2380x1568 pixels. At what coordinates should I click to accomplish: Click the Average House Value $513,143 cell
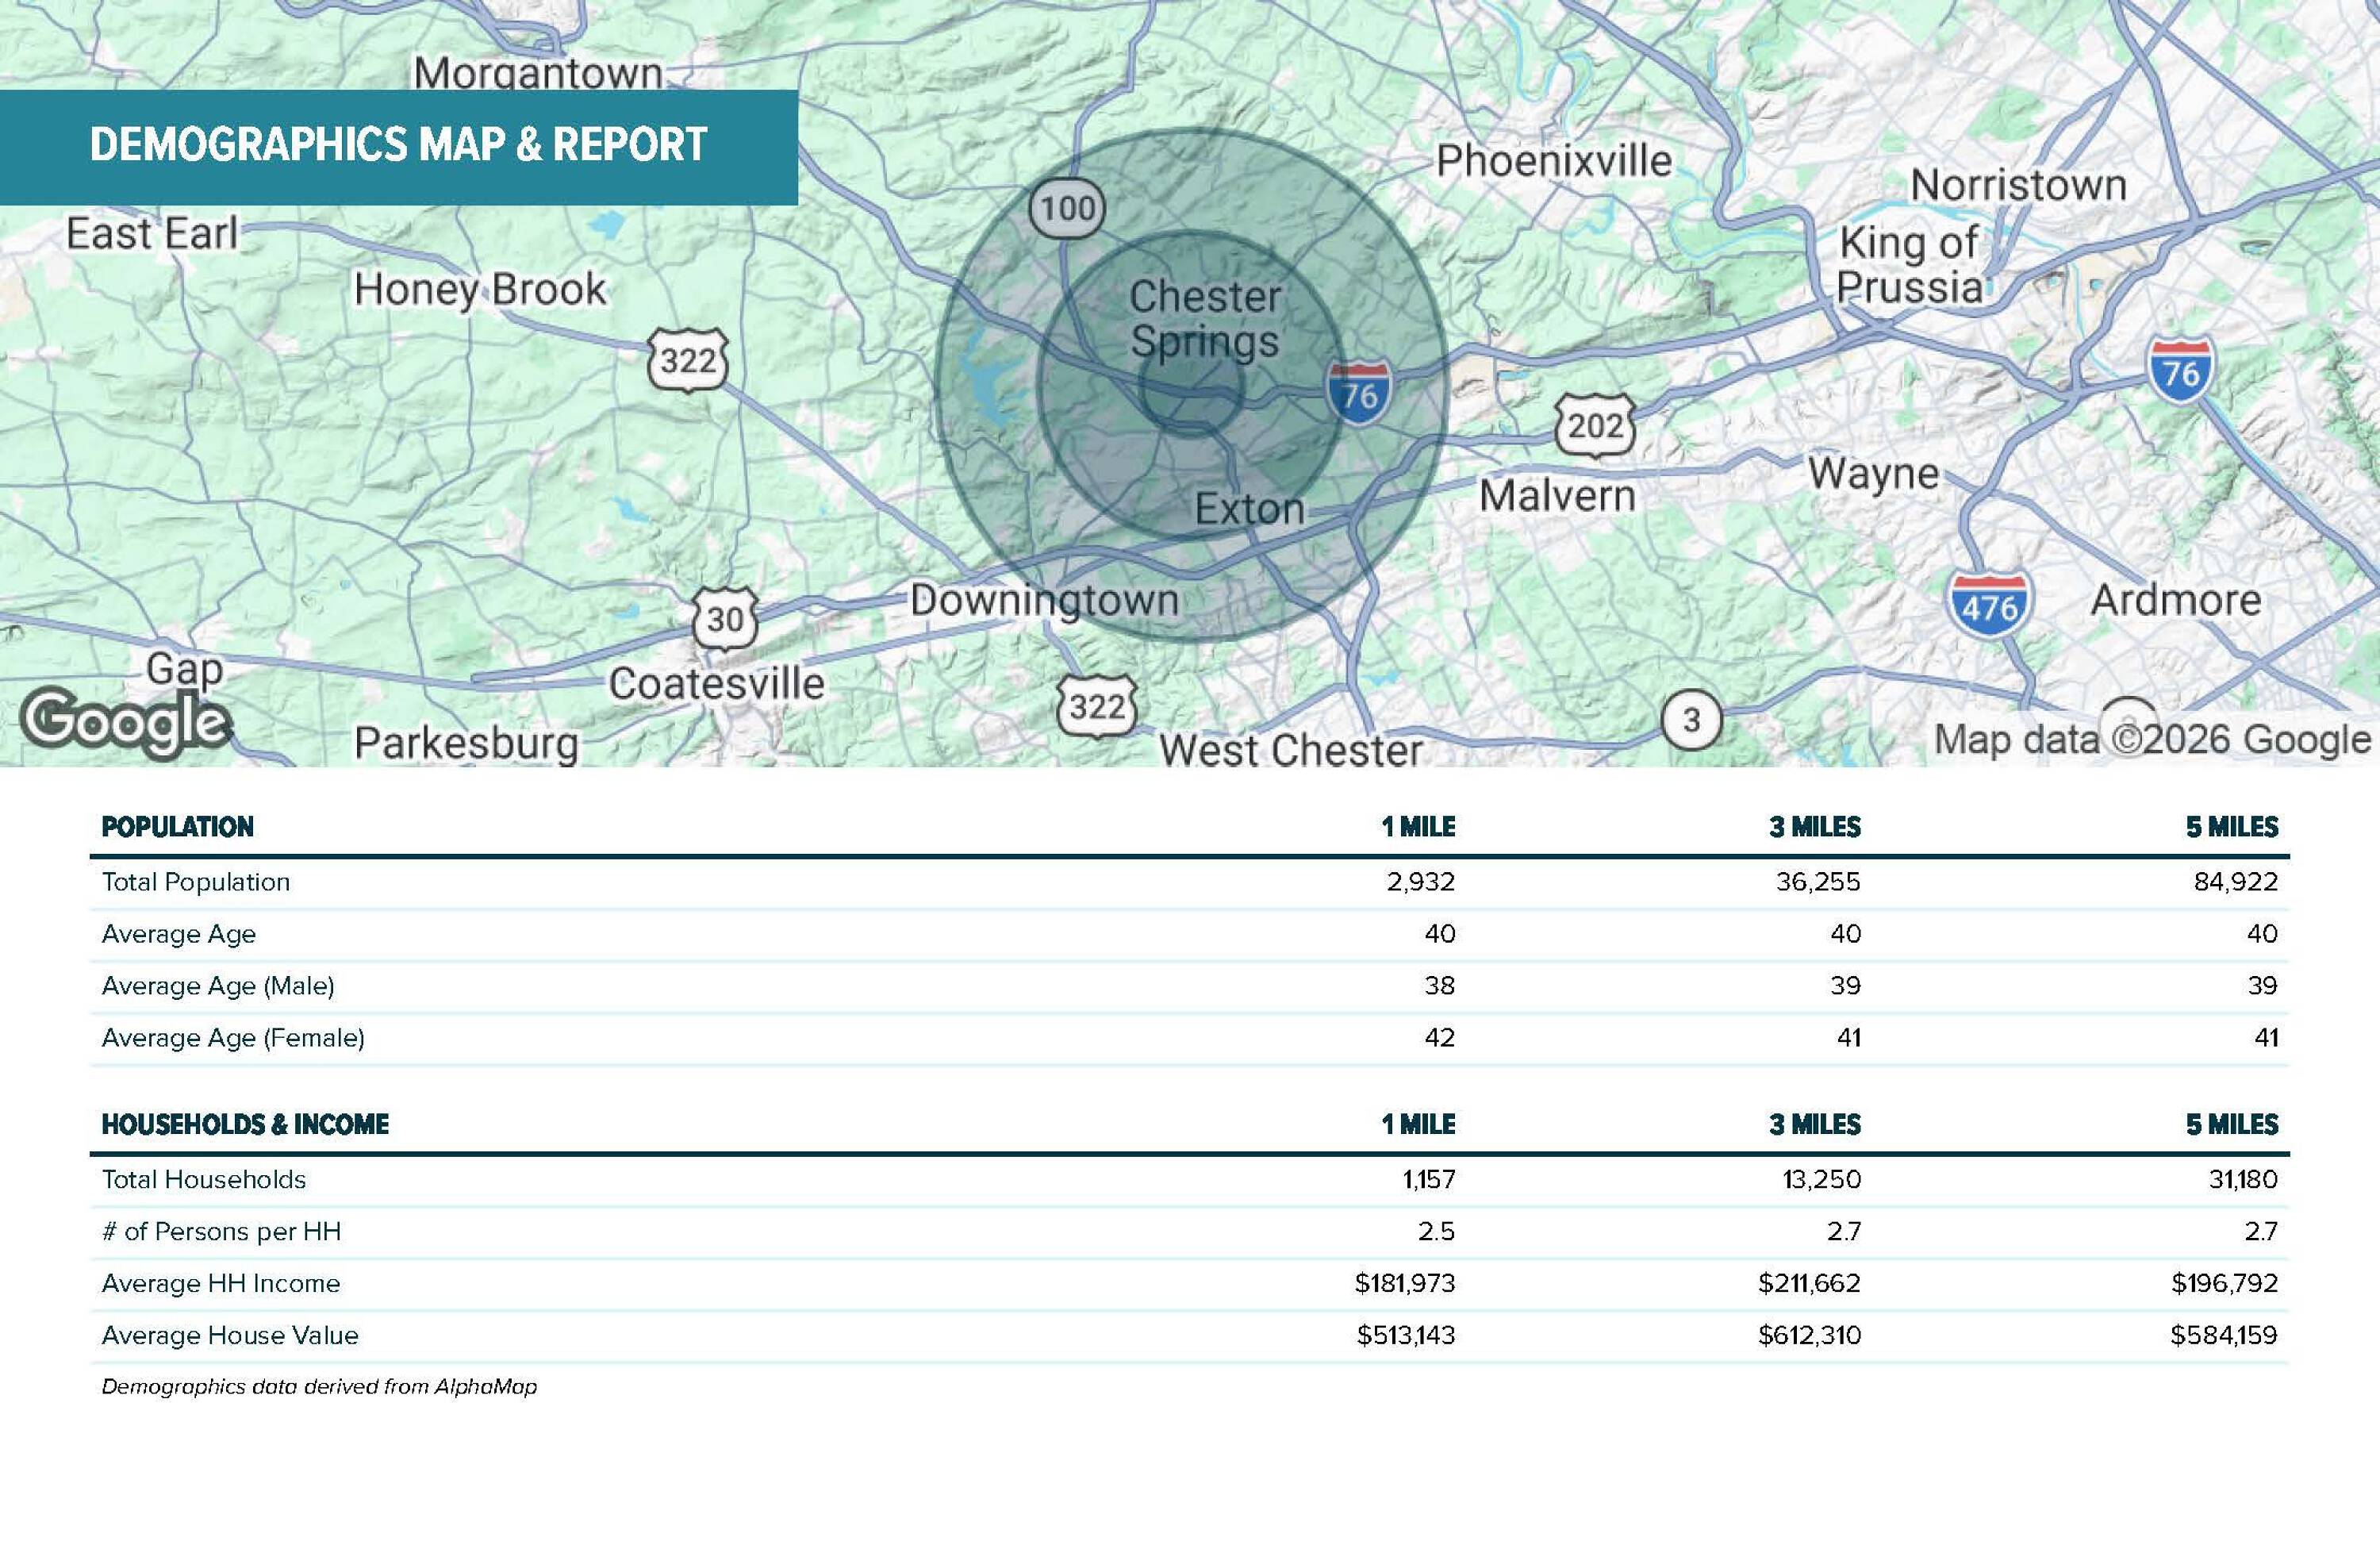point(1406,1336)
